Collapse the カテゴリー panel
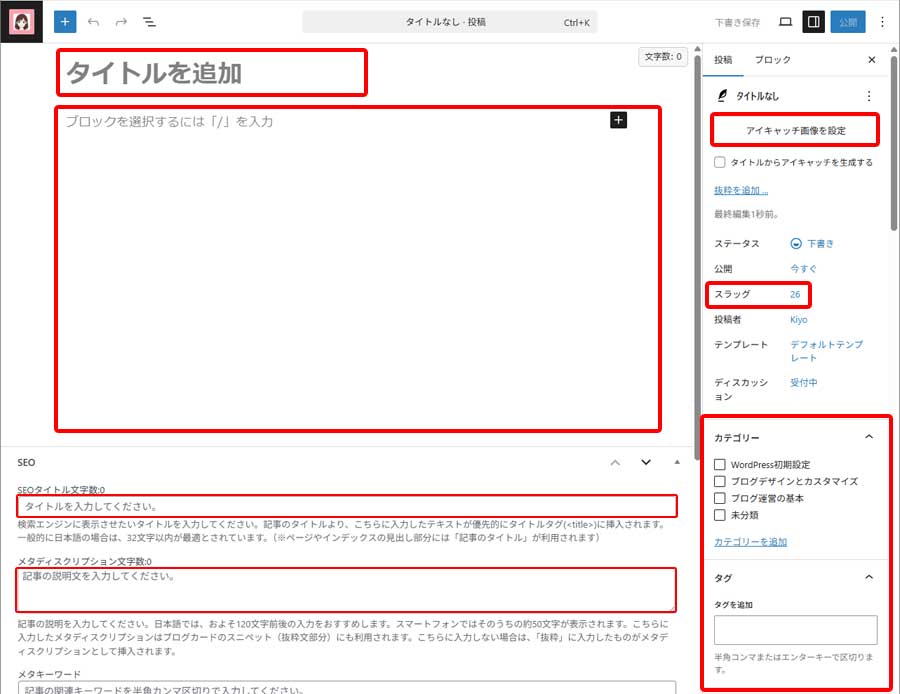This screenshot has height=694, width=900. 869,437
